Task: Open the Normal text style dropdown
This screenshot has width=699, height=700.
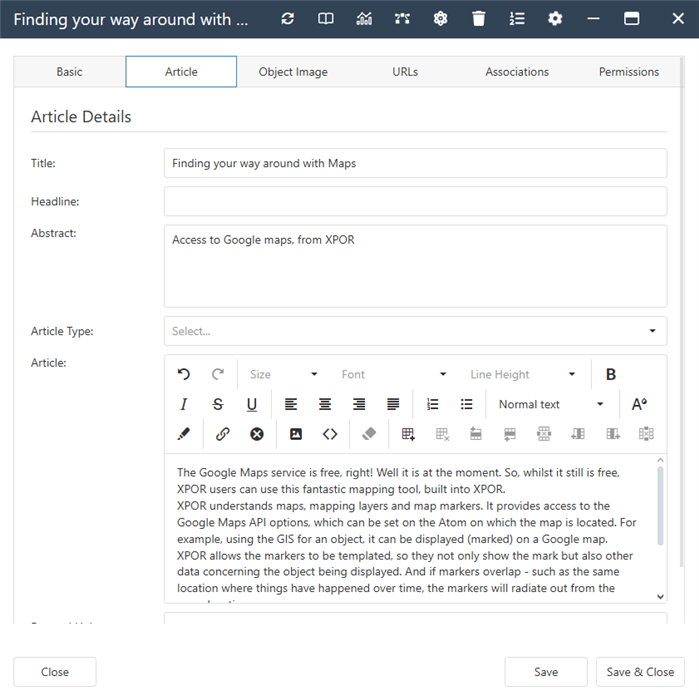Action: click(x=551, y=404)
